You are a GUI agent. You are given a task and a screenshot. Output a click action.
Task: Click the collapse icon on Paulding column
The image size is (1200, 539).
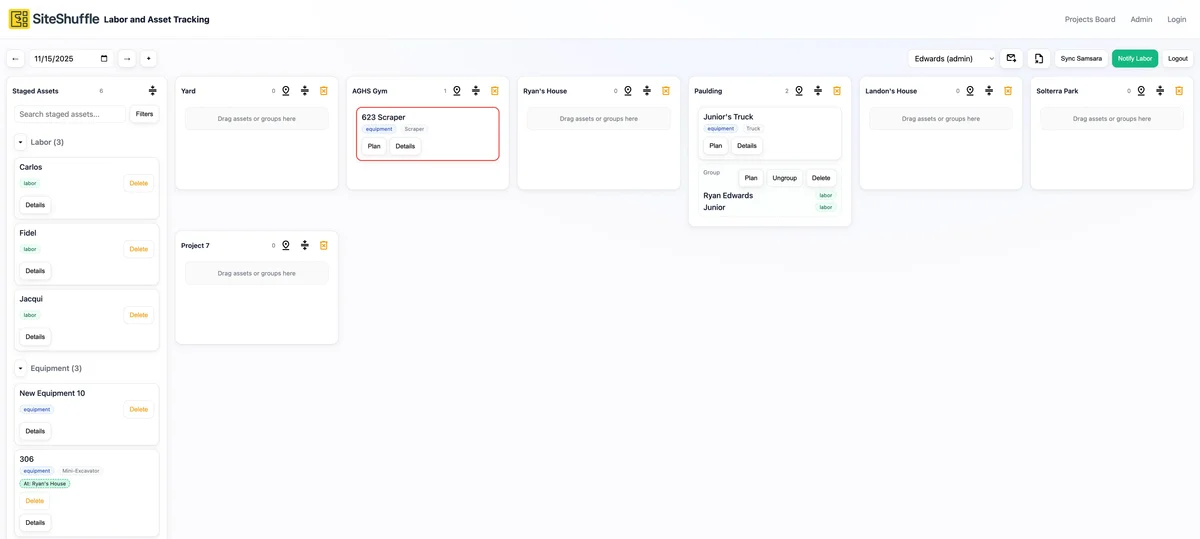(x=818, y=91)
